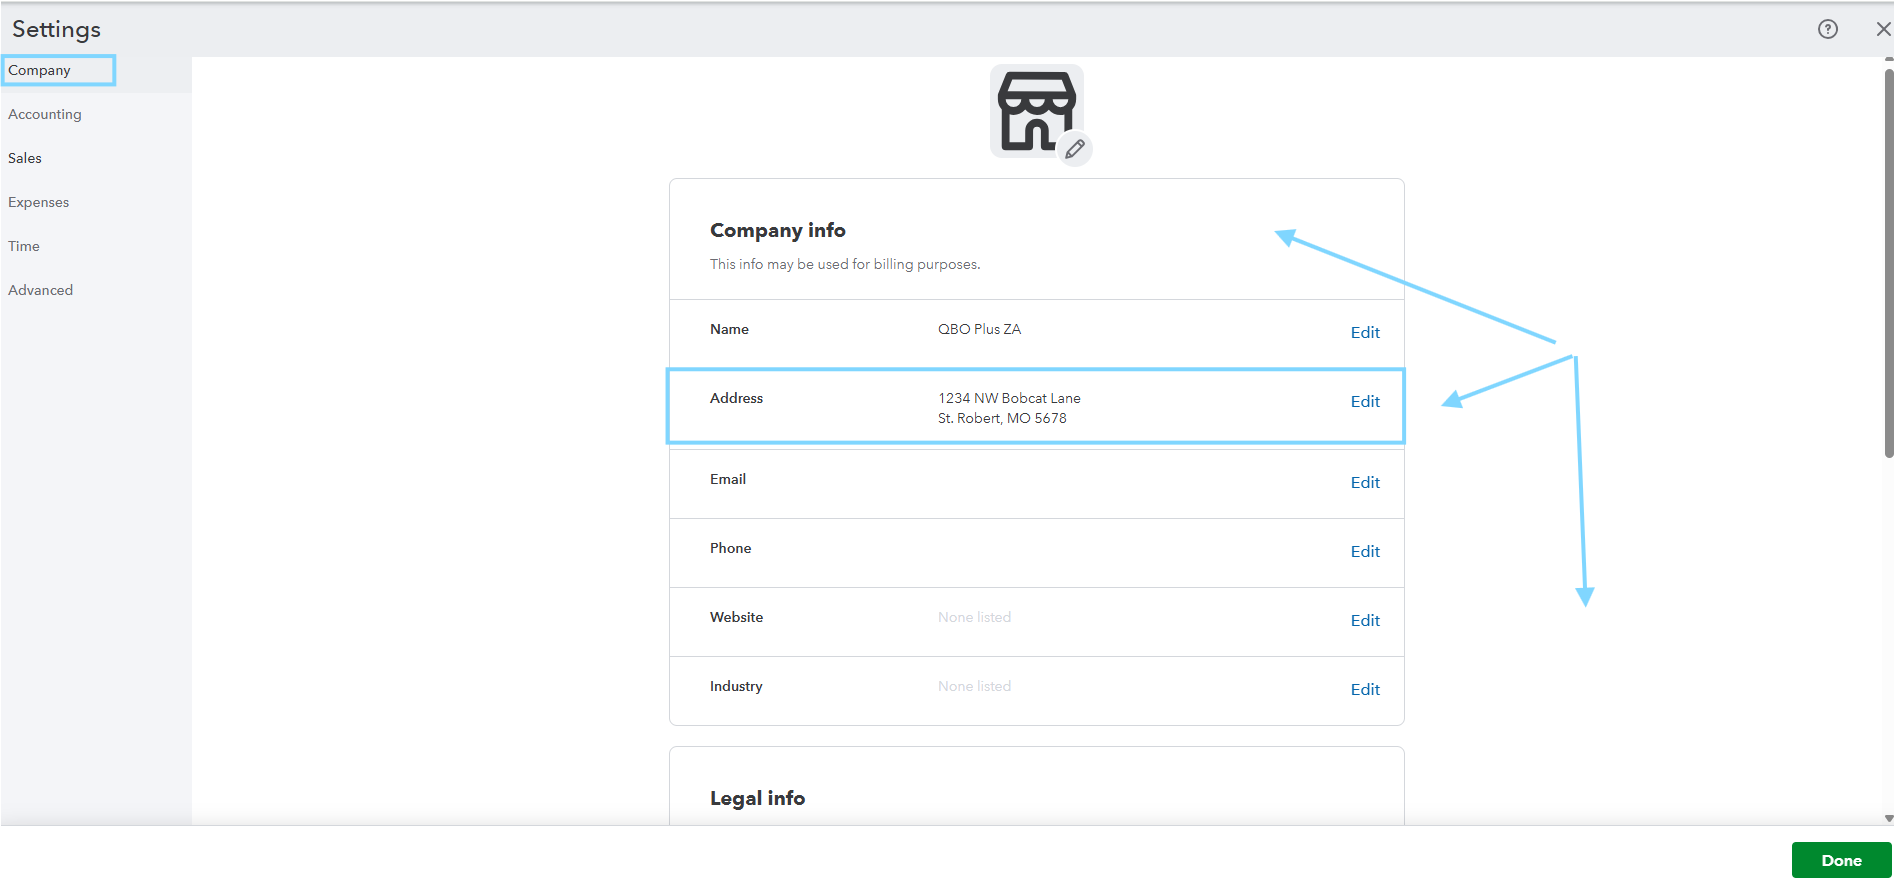Select the Sales settings tab
Screen dimensions: 1894x892
(x=25, y=158)
